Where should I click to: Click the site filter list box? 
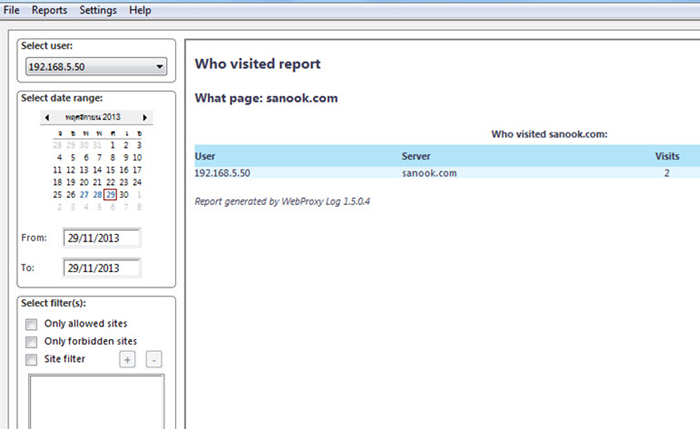(96, 402)
